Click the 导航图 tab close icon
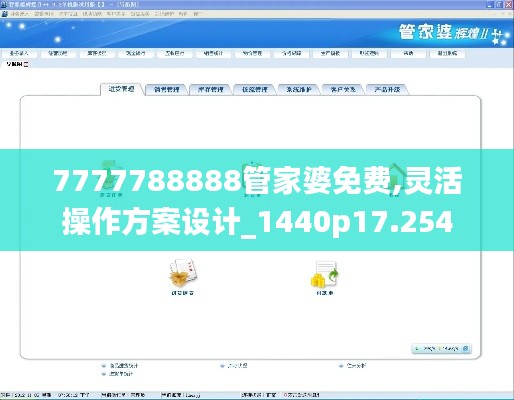514x400 pixels. (26, 64)
